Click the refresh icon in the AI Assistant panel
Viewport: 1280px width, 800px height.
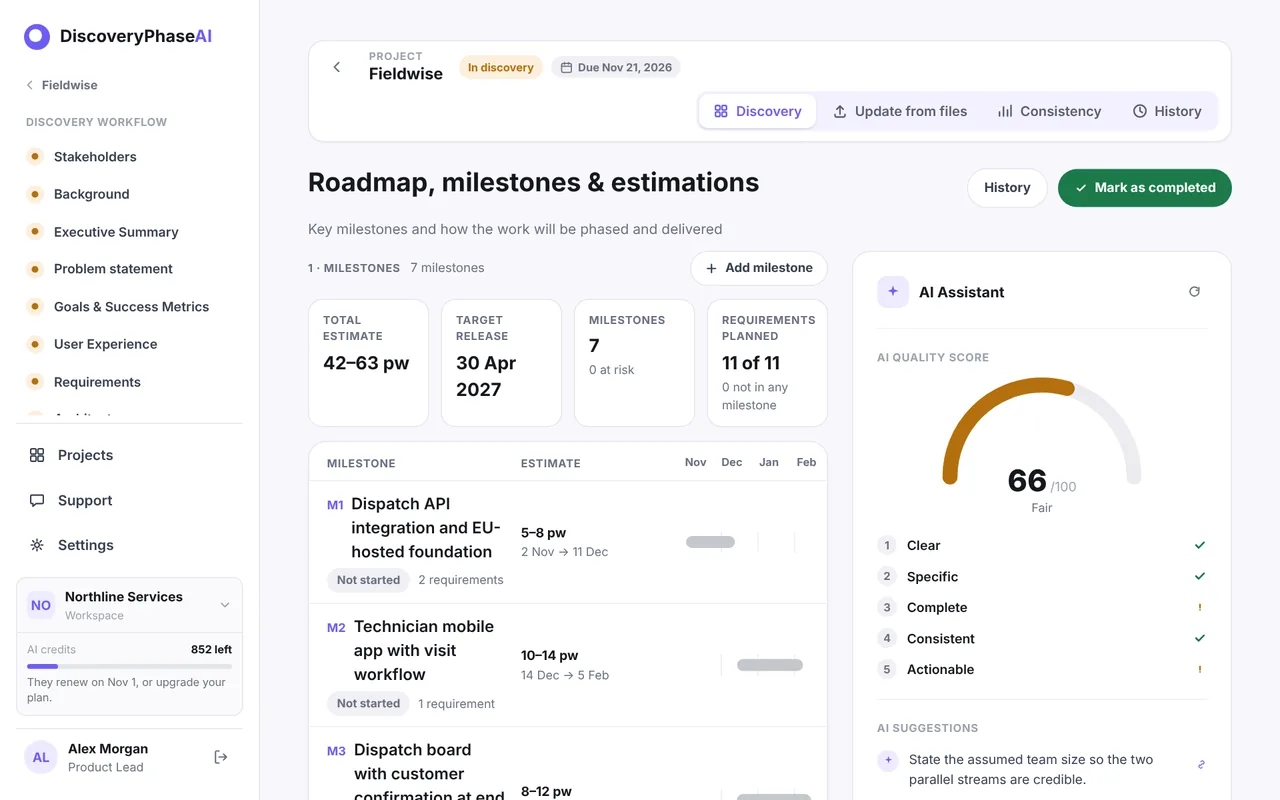pos(1194,292)
